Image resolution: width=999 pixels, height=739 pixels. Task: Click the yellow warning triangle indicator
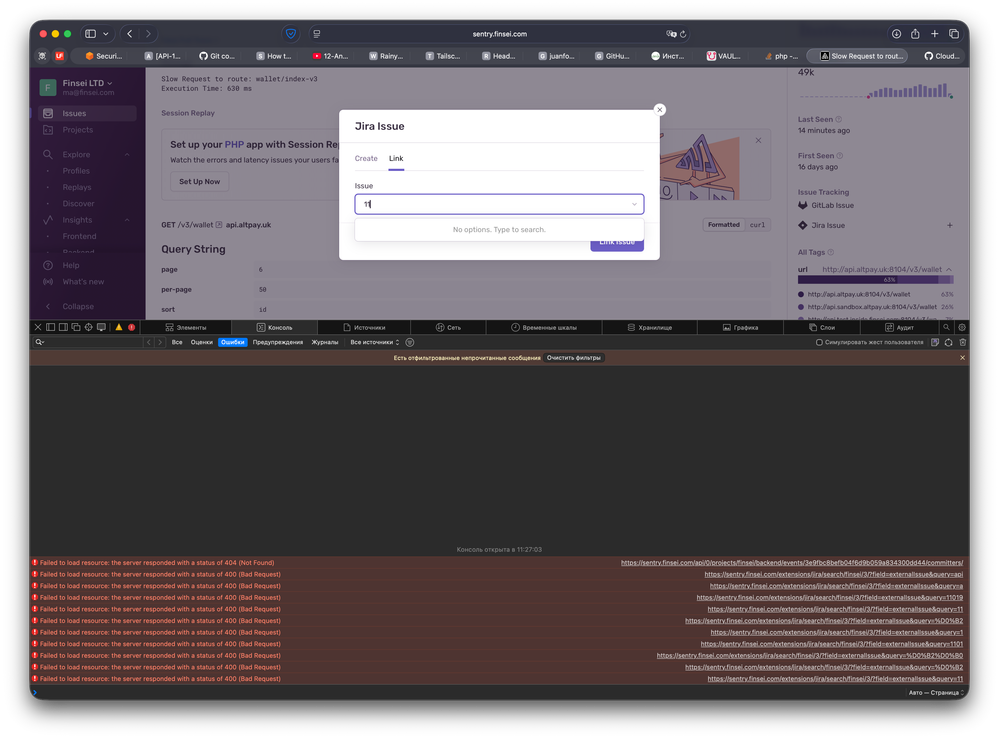click(x=119, y=327)
